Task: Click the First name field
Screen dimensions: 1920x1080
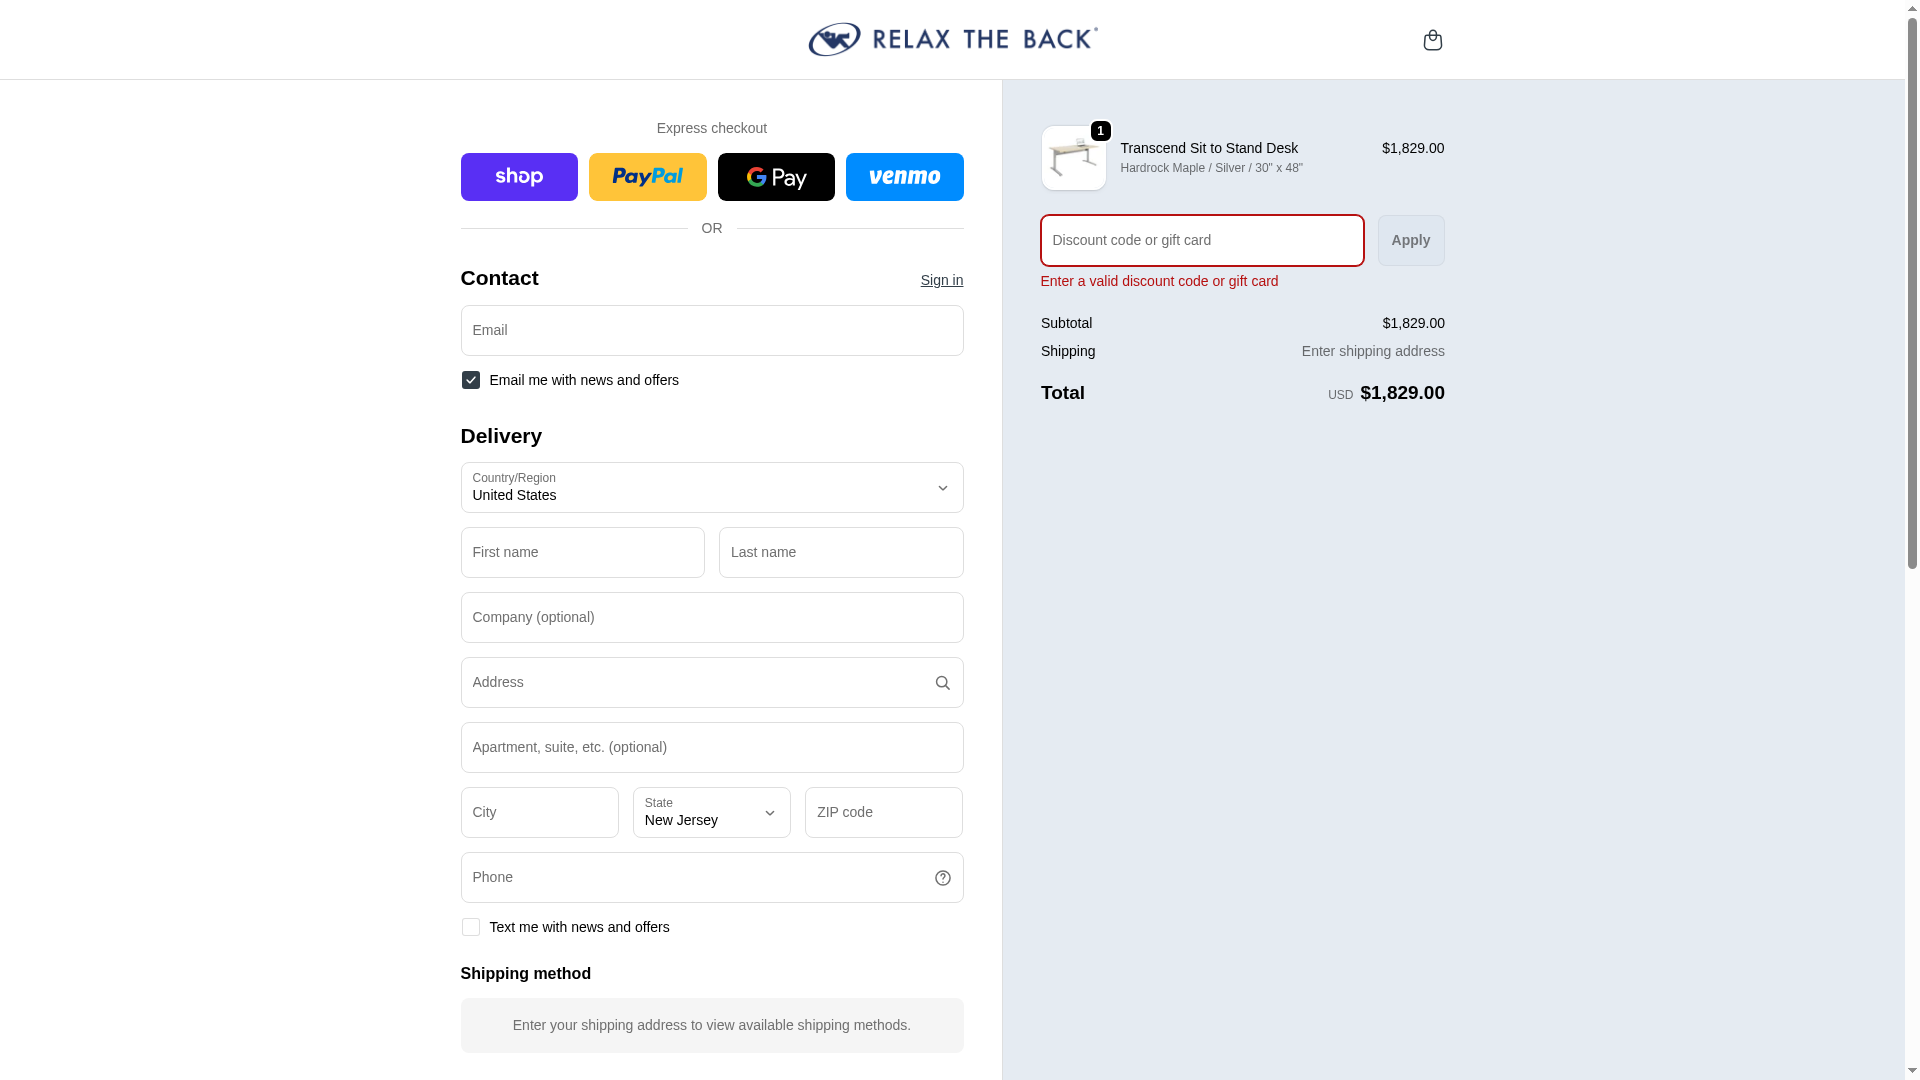Action: pyautogui.click(x=582, y=553)
